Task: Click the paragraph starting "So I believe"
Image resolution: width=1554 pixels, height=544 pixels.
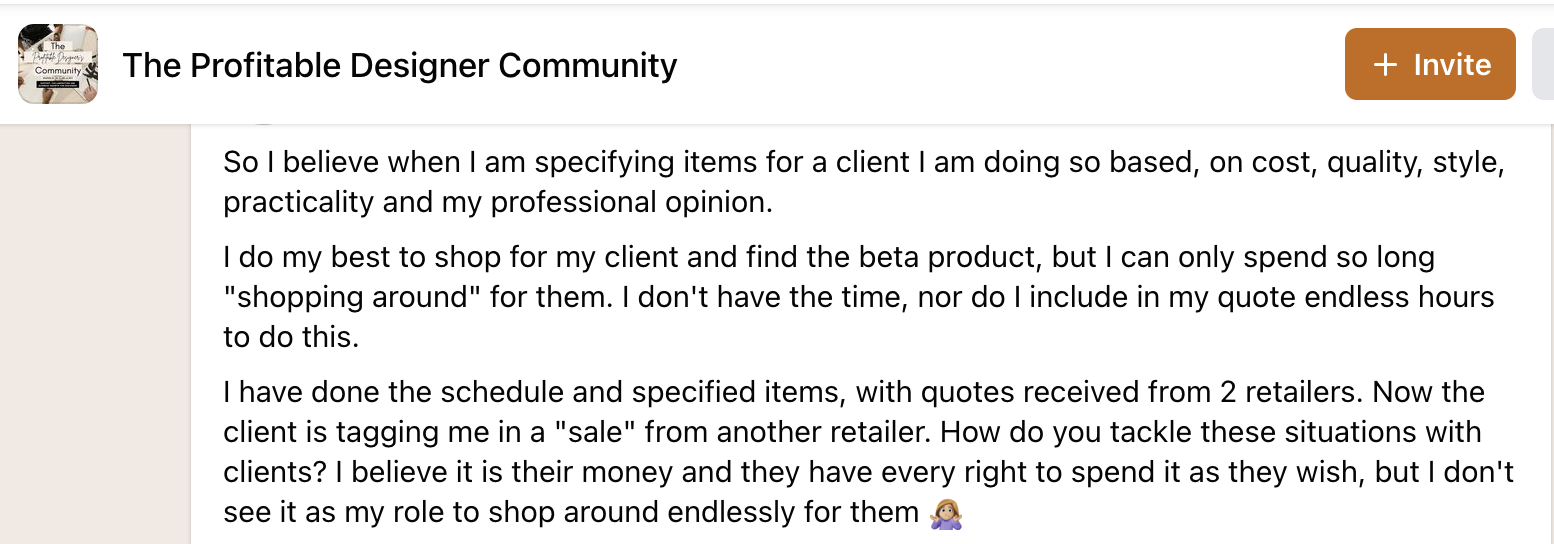Action: 864,181
